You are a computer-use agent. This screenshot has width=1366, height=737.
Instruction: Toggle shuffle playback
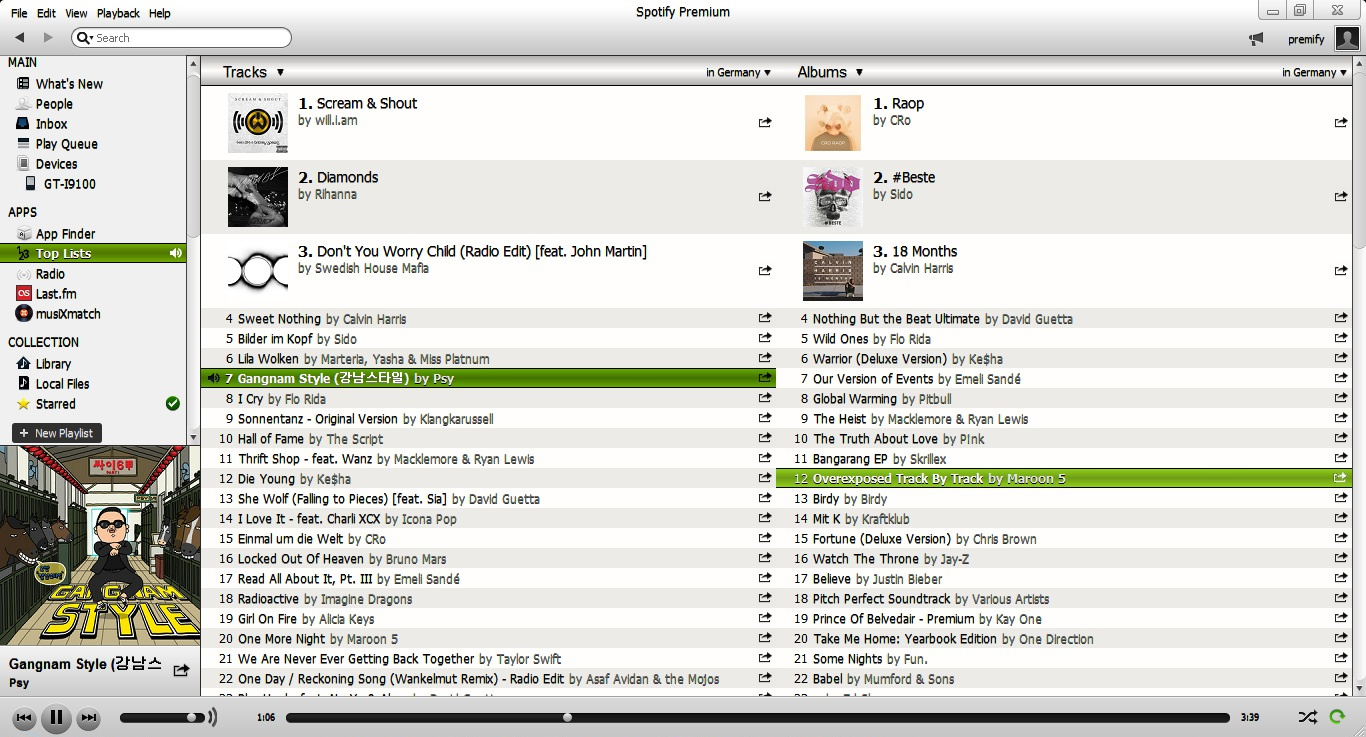[1307, 717]
